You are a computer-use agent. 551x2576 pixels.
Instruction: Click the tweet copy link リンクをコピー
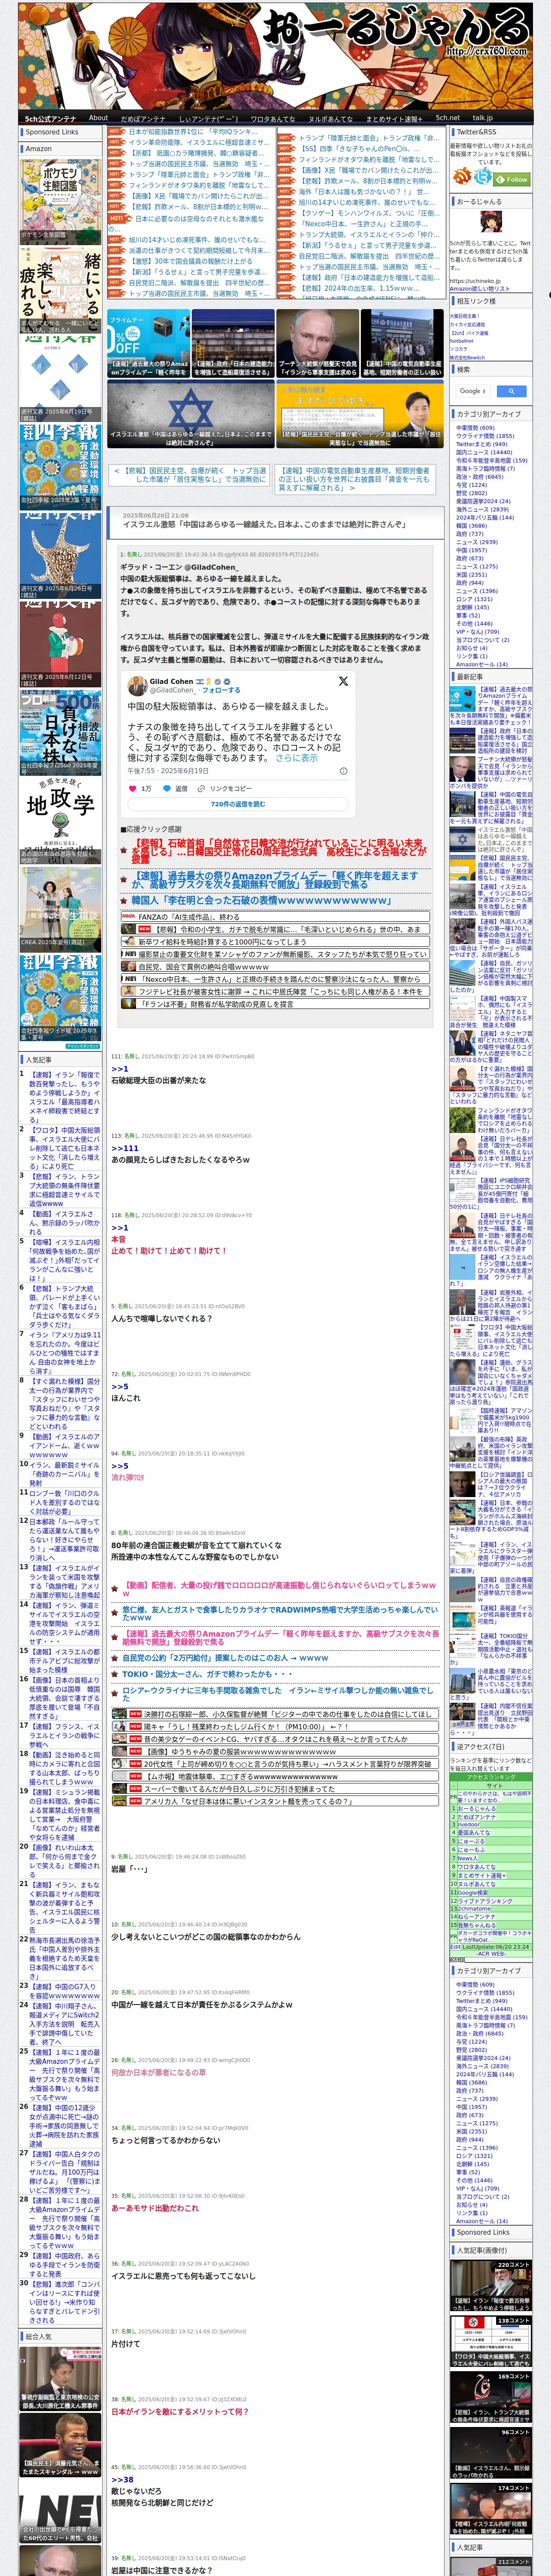click(x=225, y=789)
